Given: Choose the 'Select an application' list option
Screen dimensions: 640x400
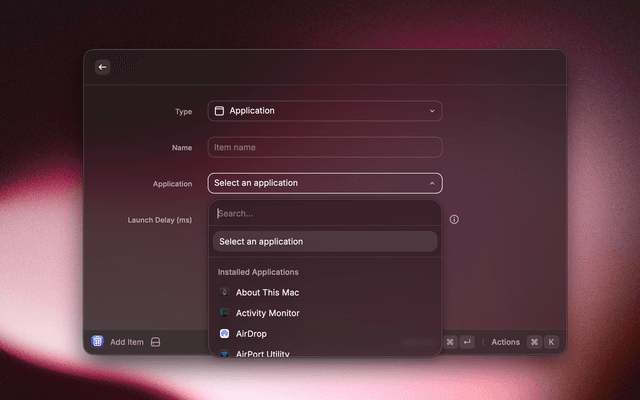Looking at the screenshot, I should click(324, 241).
